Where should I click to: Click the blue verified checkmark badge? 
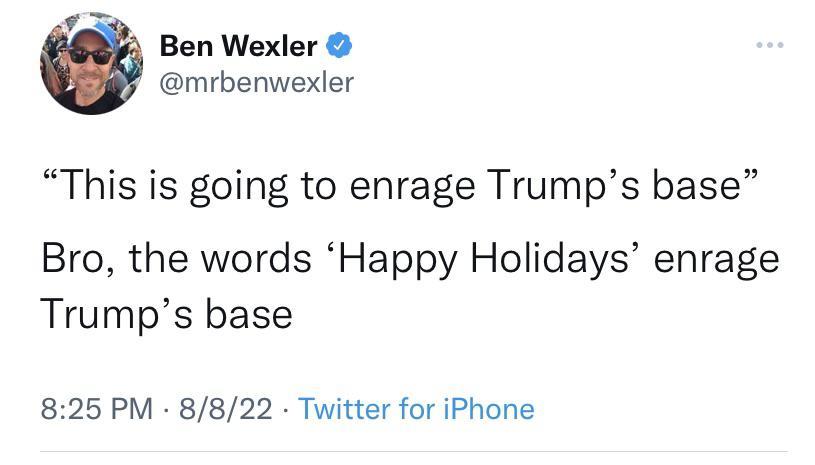(x=339, y=46)
